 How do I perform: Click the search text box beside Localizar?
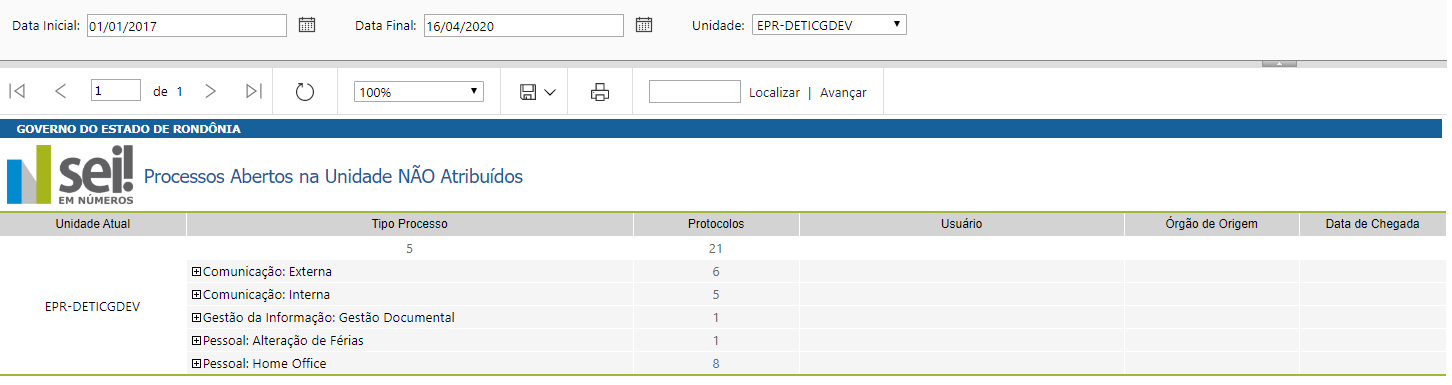pyautogui.click(x=695, y=91)
